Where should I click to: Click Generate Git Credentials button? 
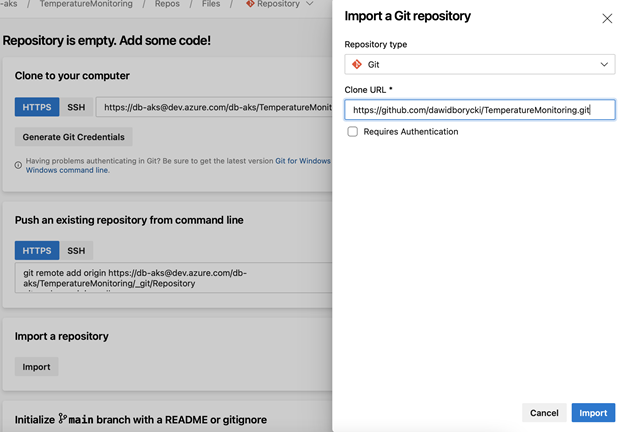[x=74, y=137]
